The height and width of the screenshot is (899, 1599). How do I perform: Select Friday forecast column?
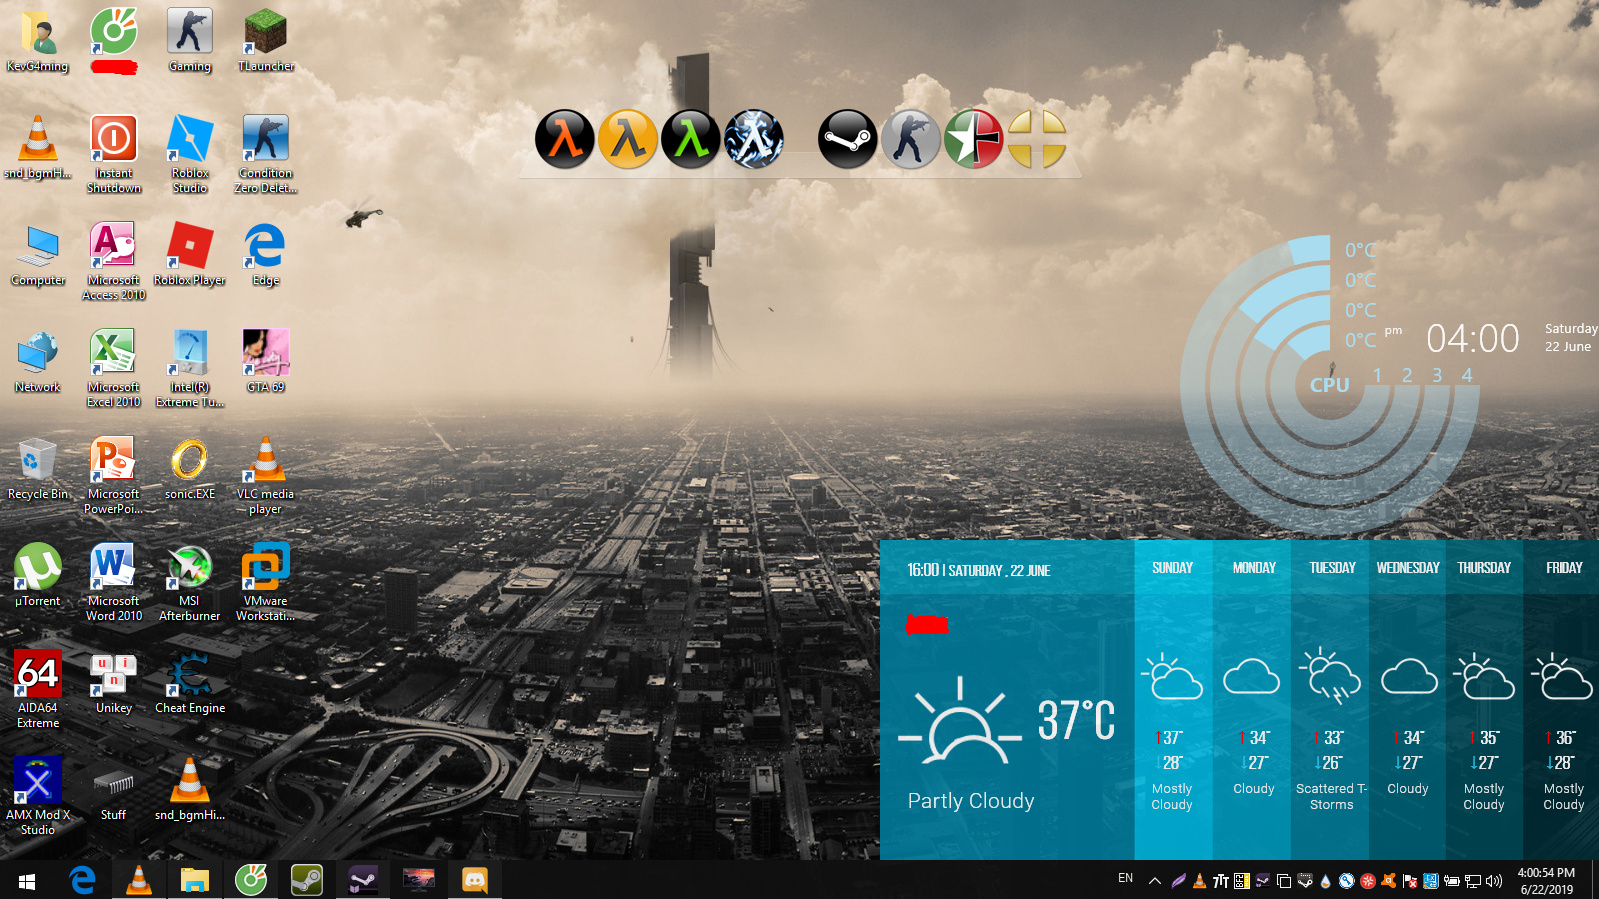click(x=1561, y=700)
